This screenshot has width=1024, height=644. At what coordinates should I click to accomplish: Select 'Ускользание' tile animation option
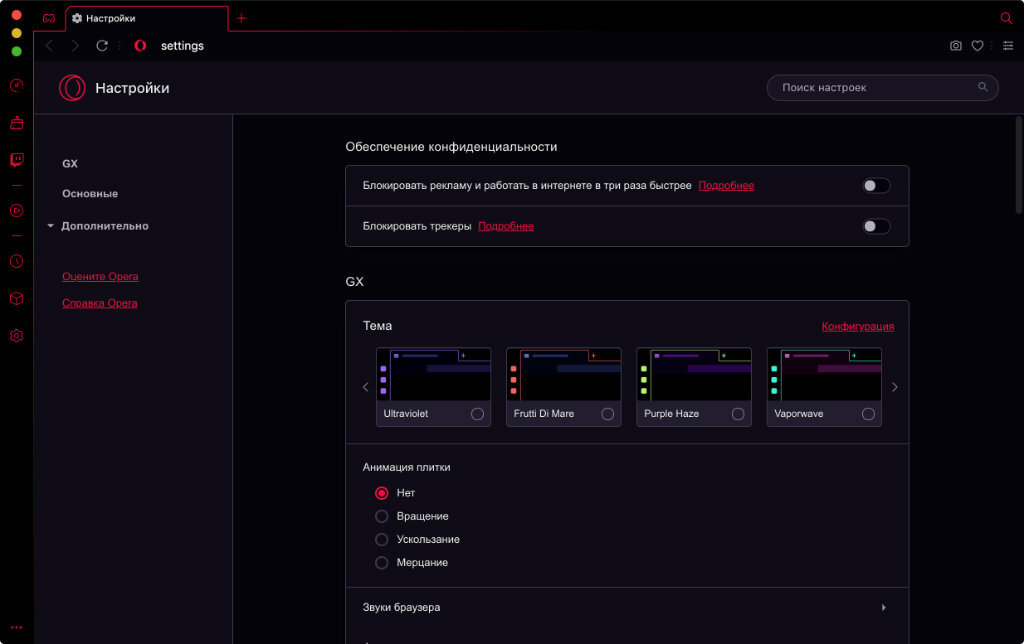tap(381, 539)
